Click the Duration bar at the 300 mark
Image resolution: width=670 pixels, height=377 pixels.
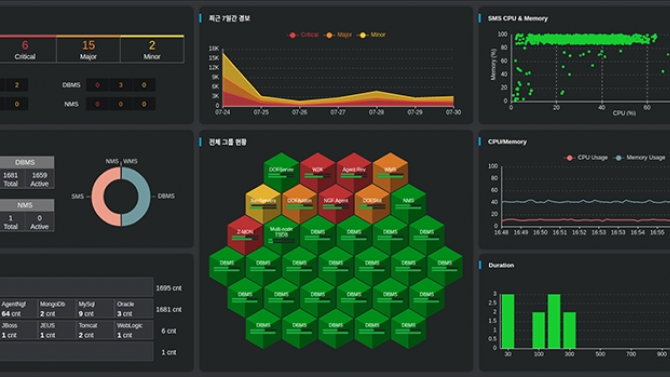coord(569,330)
